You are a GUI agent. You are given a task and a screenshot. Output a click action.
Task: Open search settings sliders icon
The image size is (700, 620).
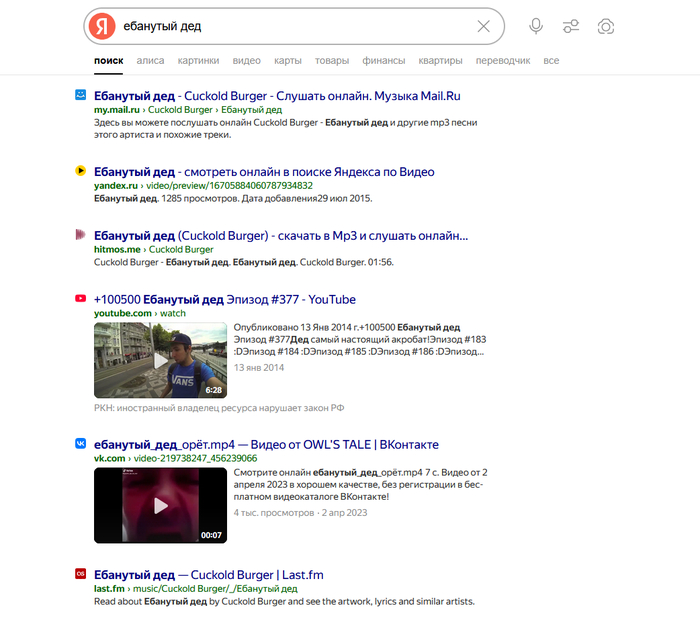pos(571,27)
